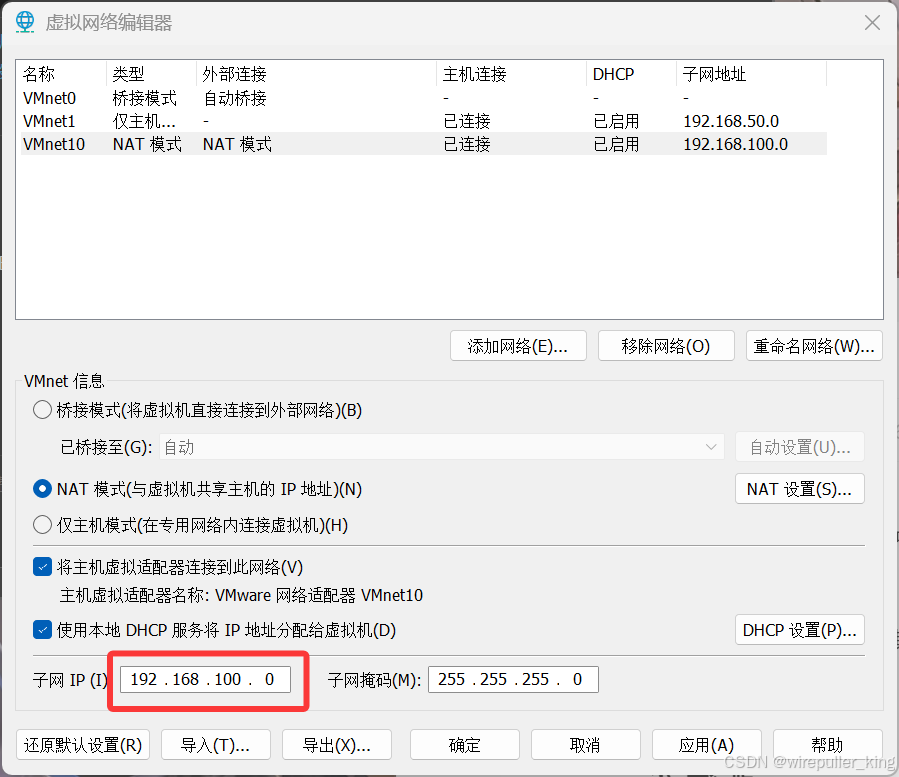Click the 192.168.50.0 subnet cell
The image size is (899, 777).
coord(731,121)
